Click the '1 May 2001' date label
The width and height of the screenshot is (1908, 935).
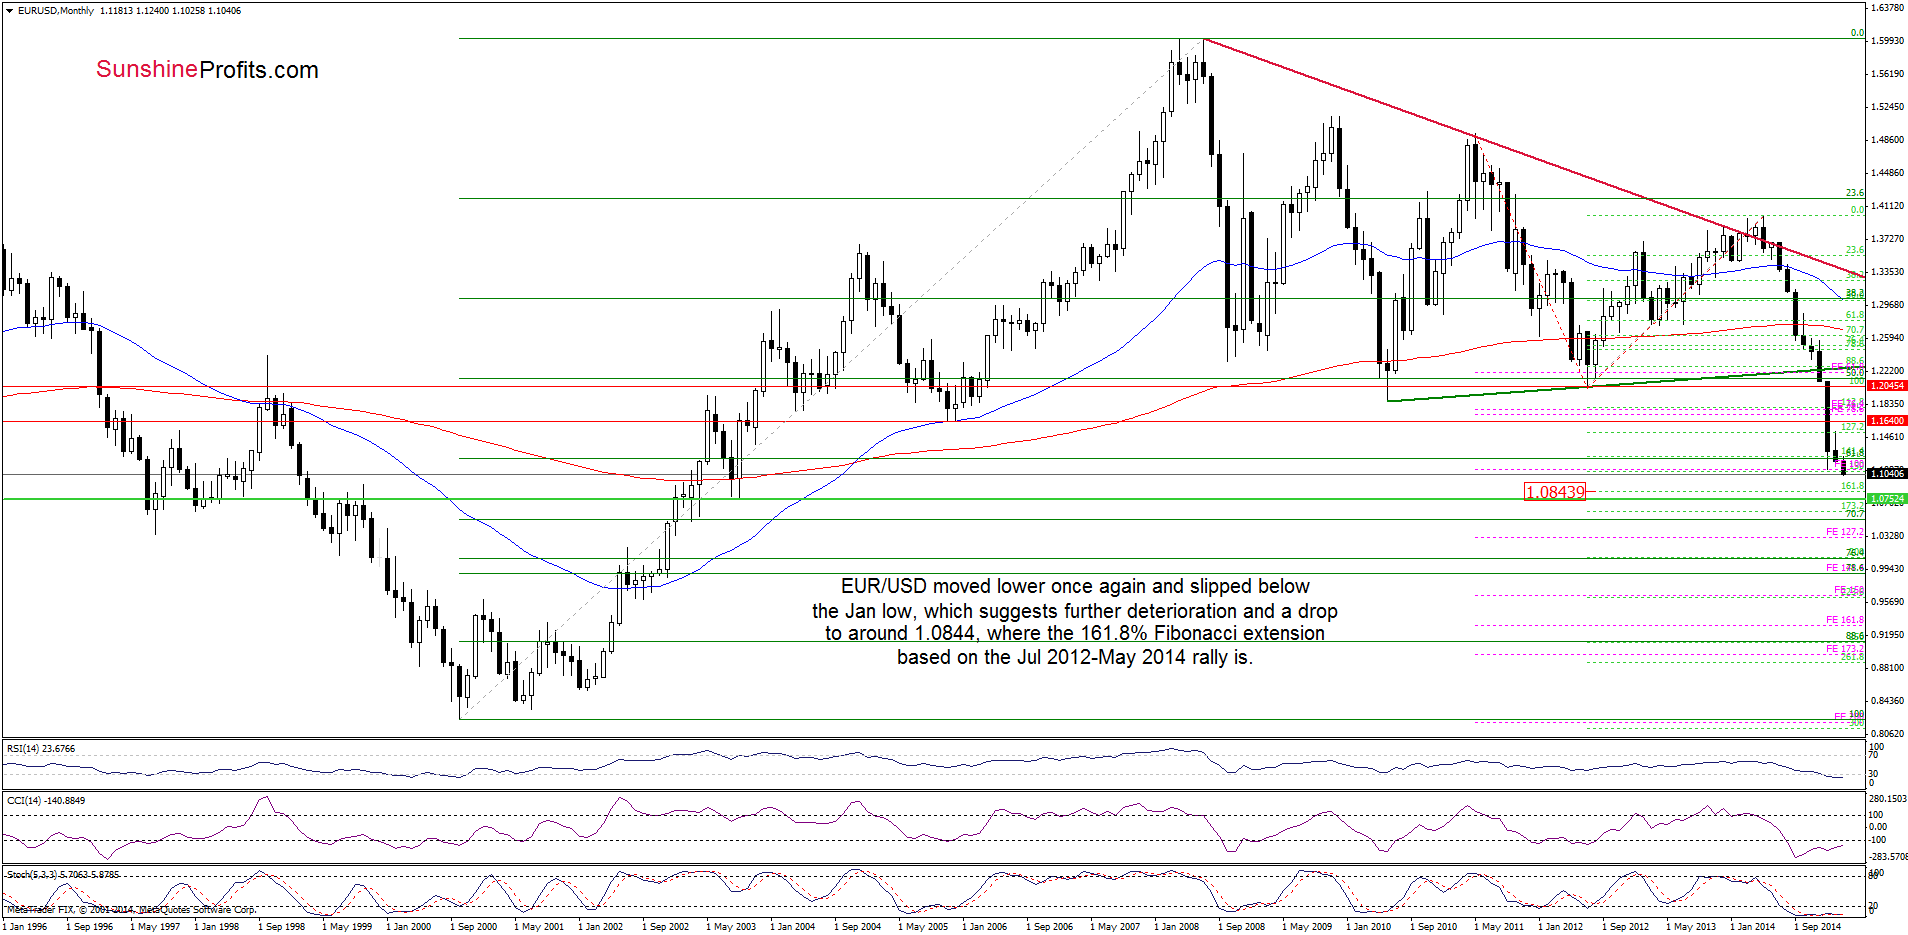(x=539, y=927)
